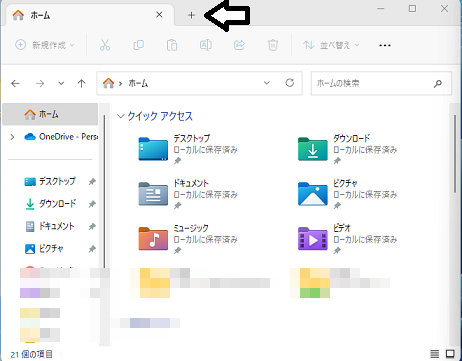Open the three-dot more options menu
This screenshot has height=361, width=462.
click(385, 45)
